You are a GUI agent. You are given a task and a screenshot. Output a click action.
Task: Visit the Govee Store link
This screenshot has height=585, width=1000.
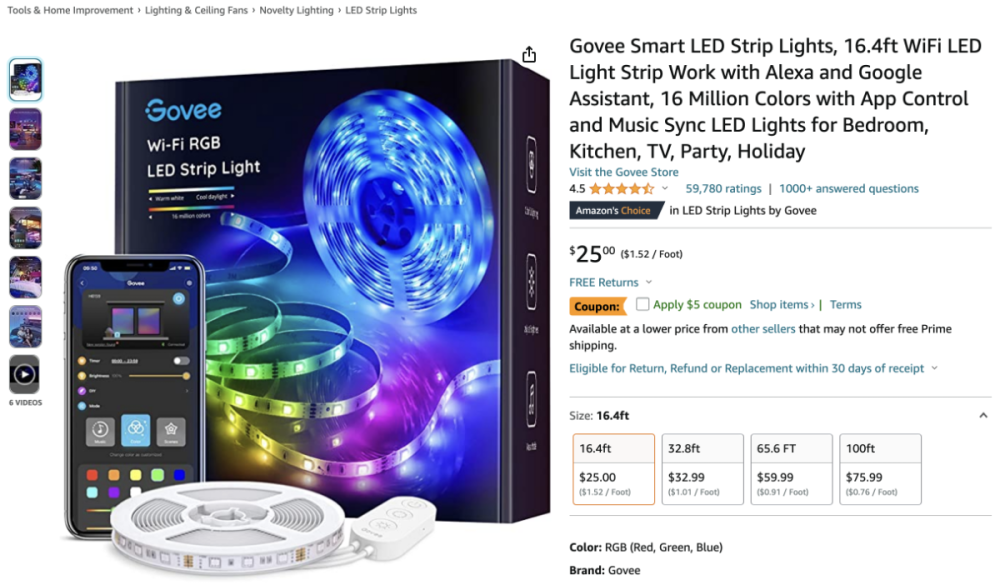(x=623, y=172)
